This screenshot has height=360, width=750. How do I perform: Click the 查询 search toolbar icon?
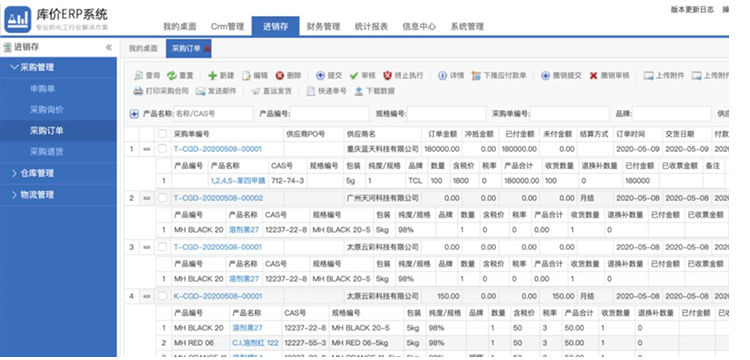click(138, 76)
